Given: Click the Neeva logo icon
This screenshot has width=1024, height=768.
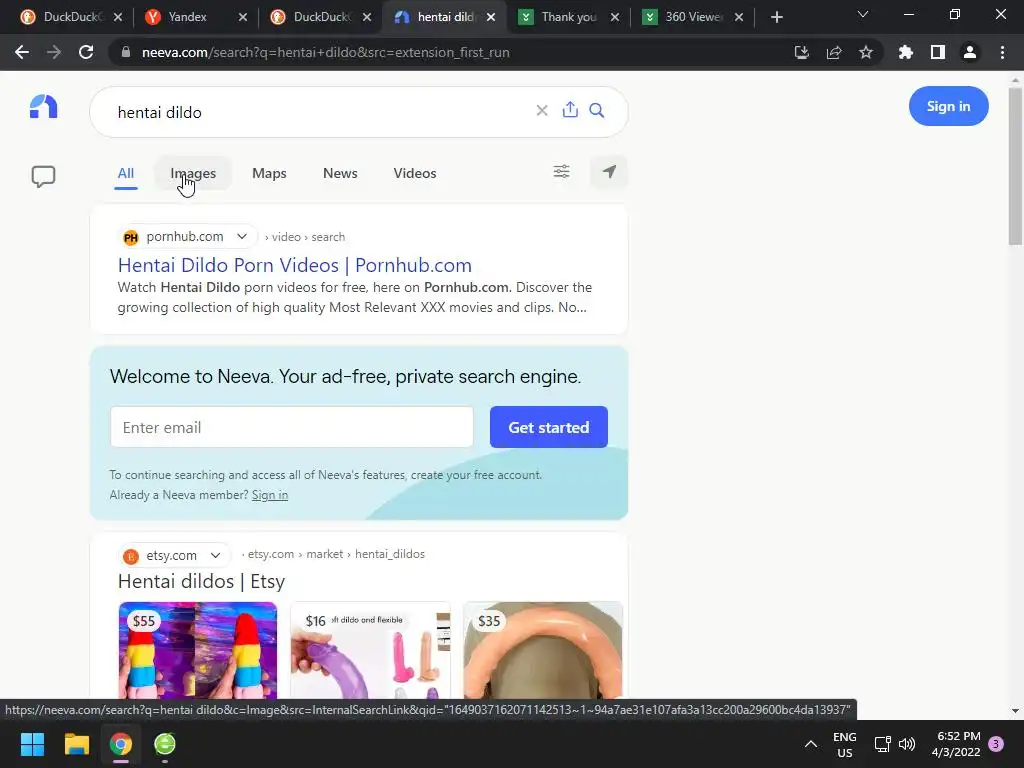Looking at the screenshot, I should pos(44,106).
